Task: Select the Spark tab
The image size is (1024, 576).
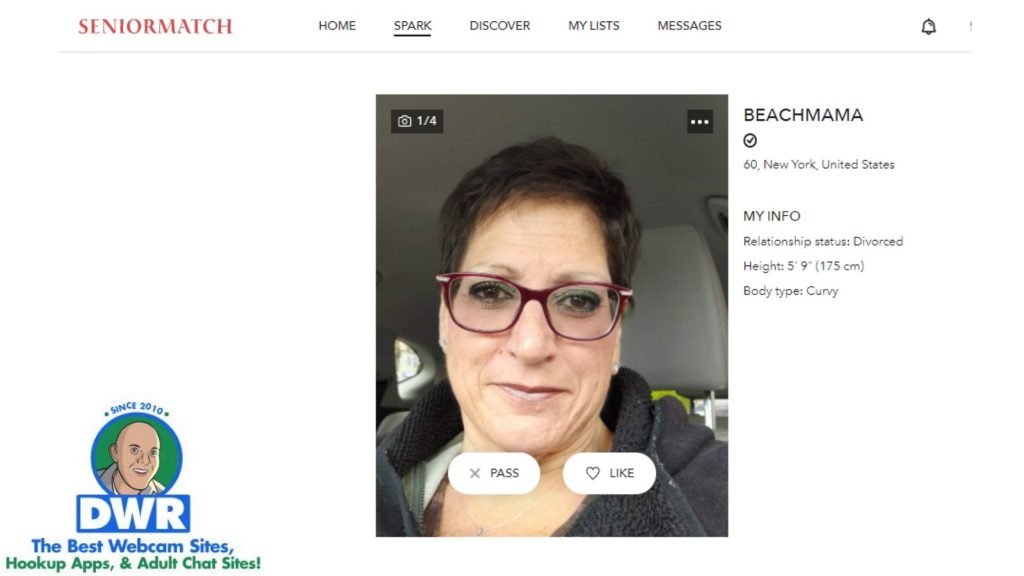Action: click(412, 25)
